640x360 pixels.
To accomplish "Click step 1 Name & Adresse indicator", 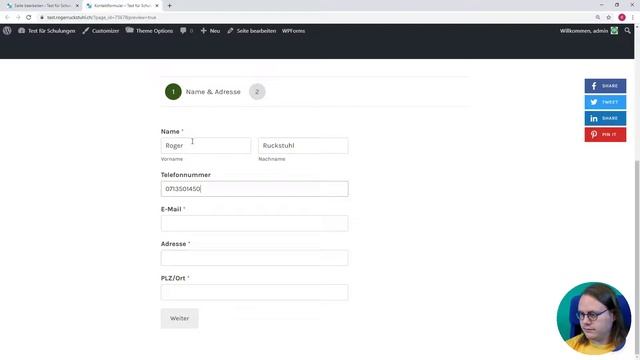I will (203, 92).
